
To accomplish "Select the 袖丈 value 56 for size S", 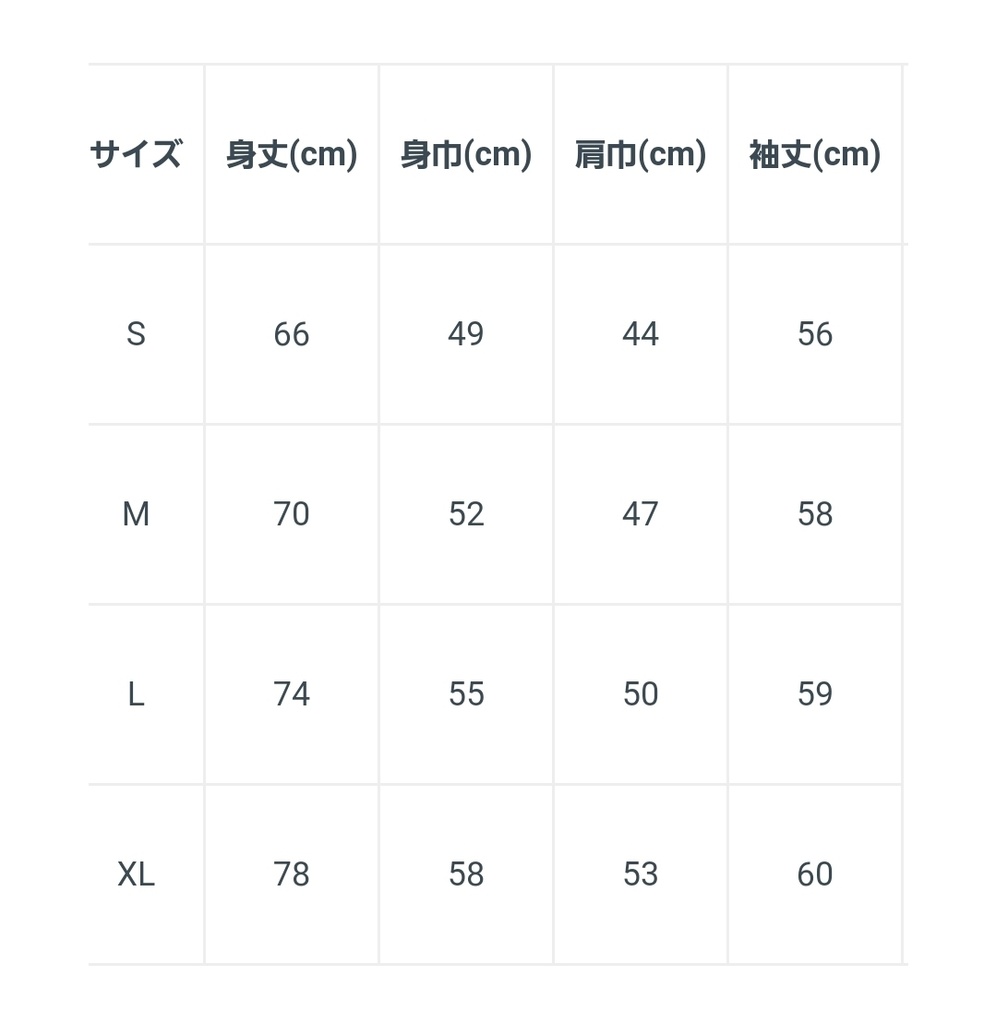I will tap(815, 334).
